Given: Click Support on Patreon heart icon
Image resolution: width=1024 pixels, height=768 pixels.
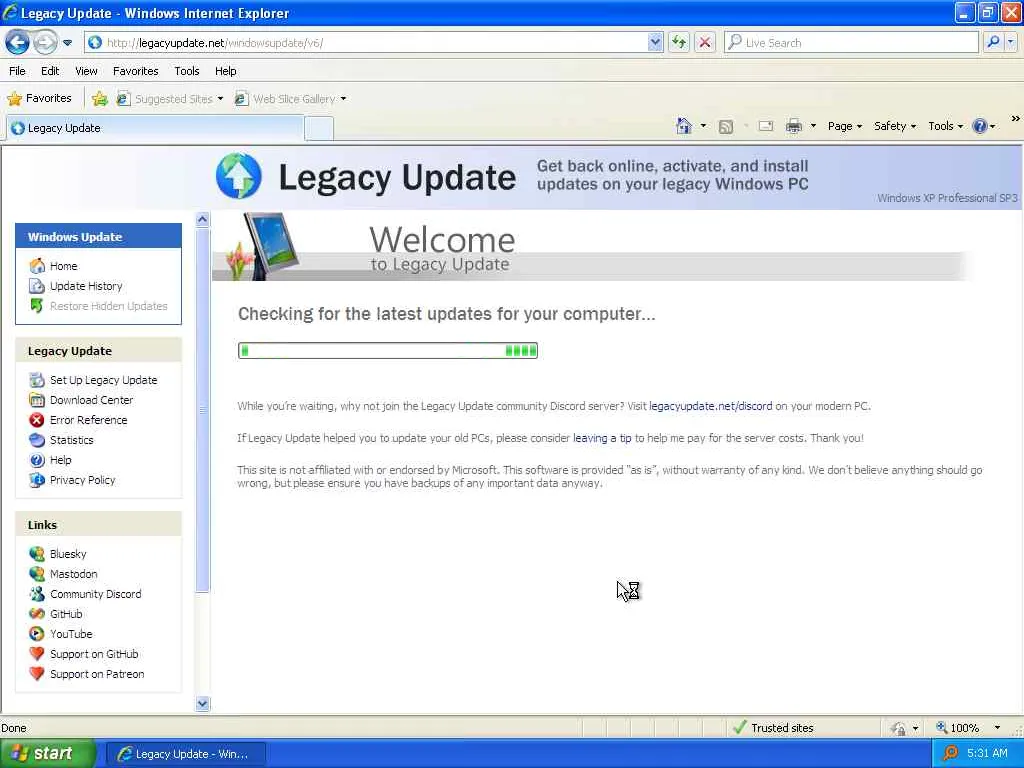Looking at the screenshot, I should pyautogui.click(x=37, y=674).
